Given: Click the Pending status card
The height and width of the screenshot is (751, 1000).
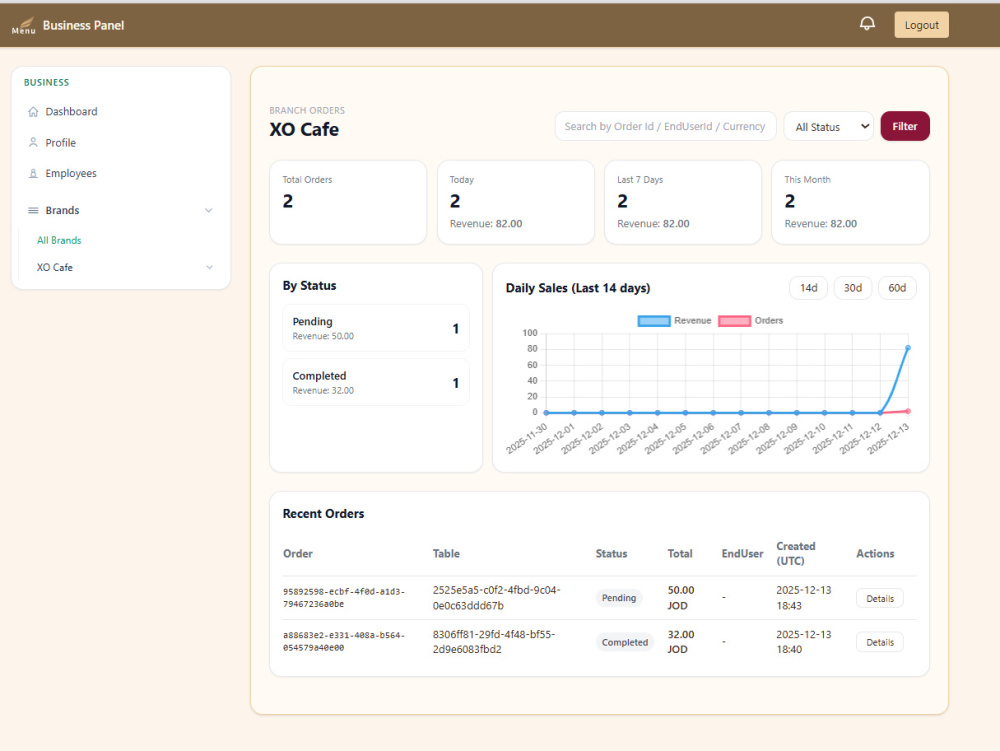Looking at the screenshot, I should (376, 328).
